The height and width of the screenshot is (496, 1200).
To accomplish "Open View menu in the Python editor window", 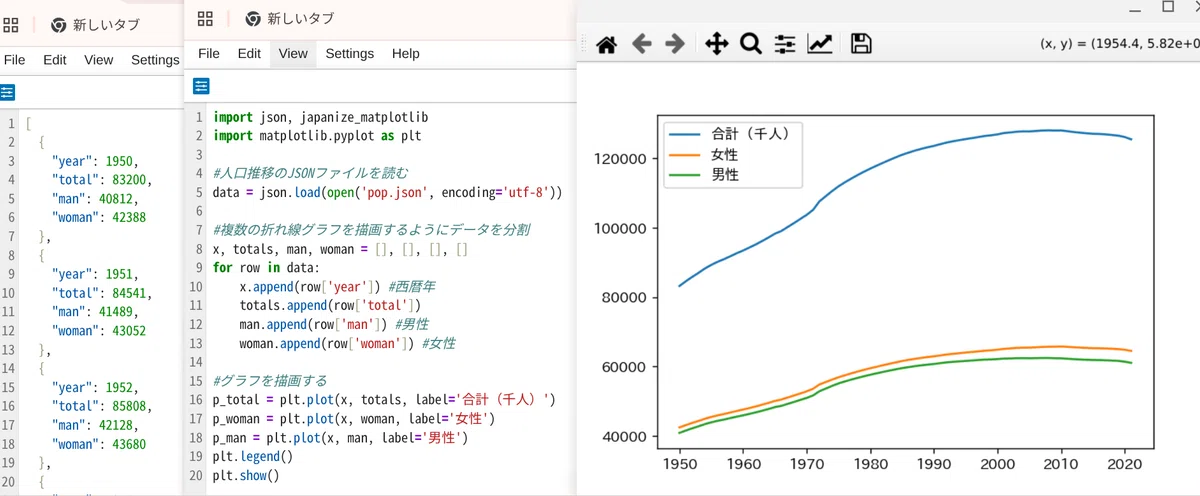I will coord(293,54).
